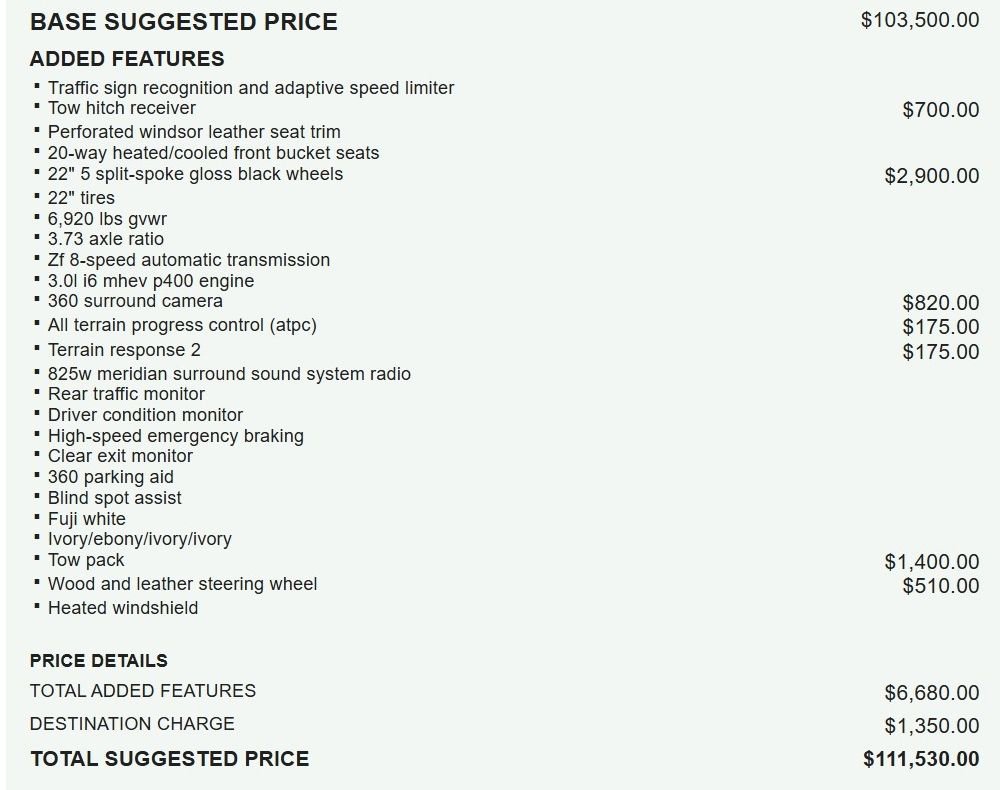
Task: Click the Base Suggested Price heading
Action: click(184, 22)
